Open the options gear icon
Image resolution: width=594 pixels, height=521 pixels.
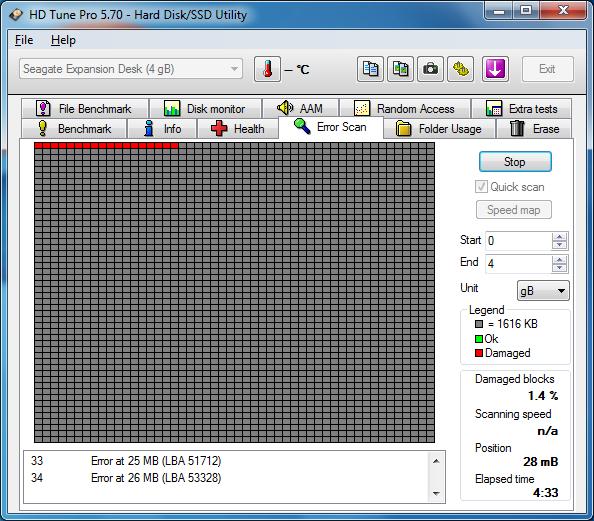click(460, 69)
